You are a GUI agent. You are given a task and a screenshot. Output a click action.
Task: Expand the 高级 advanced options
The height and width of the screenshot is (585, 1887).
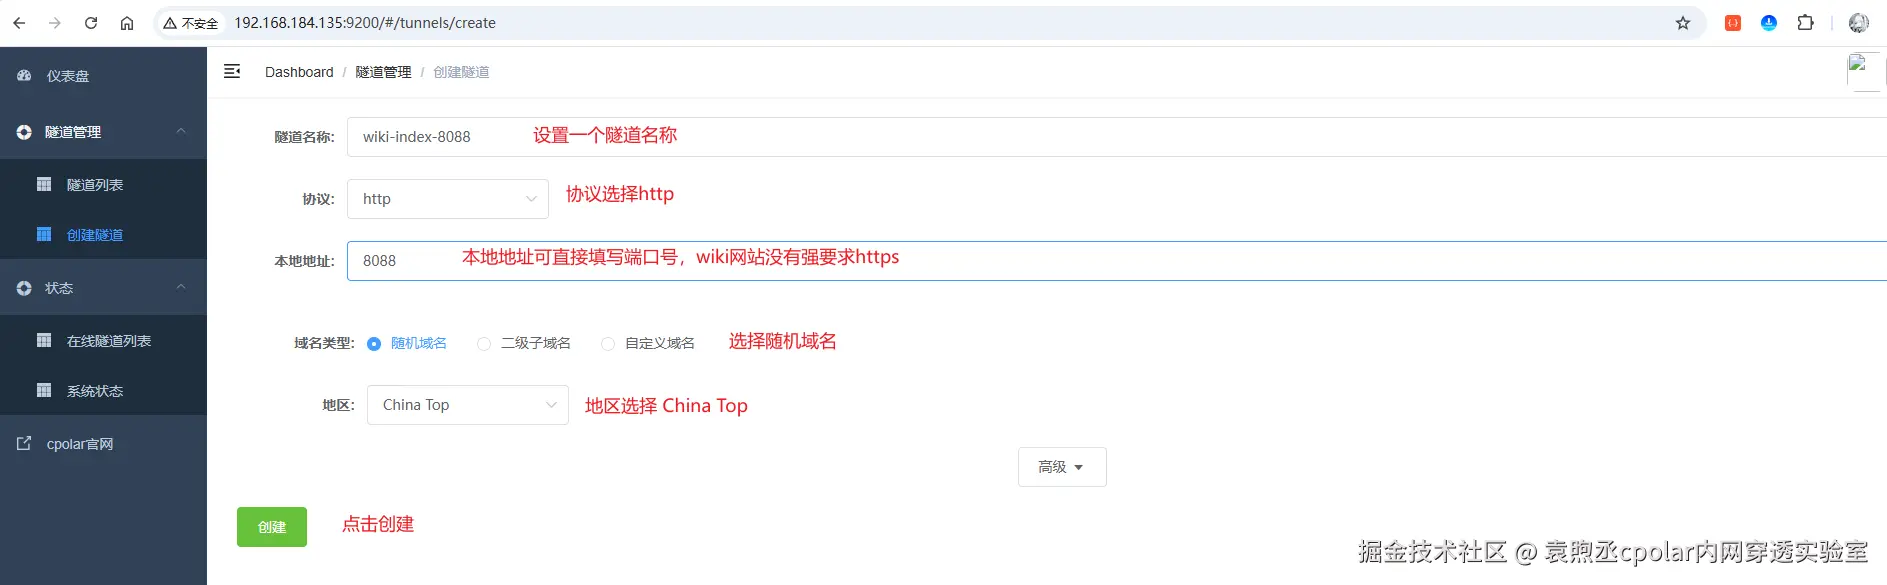(x=1062, y=467)
